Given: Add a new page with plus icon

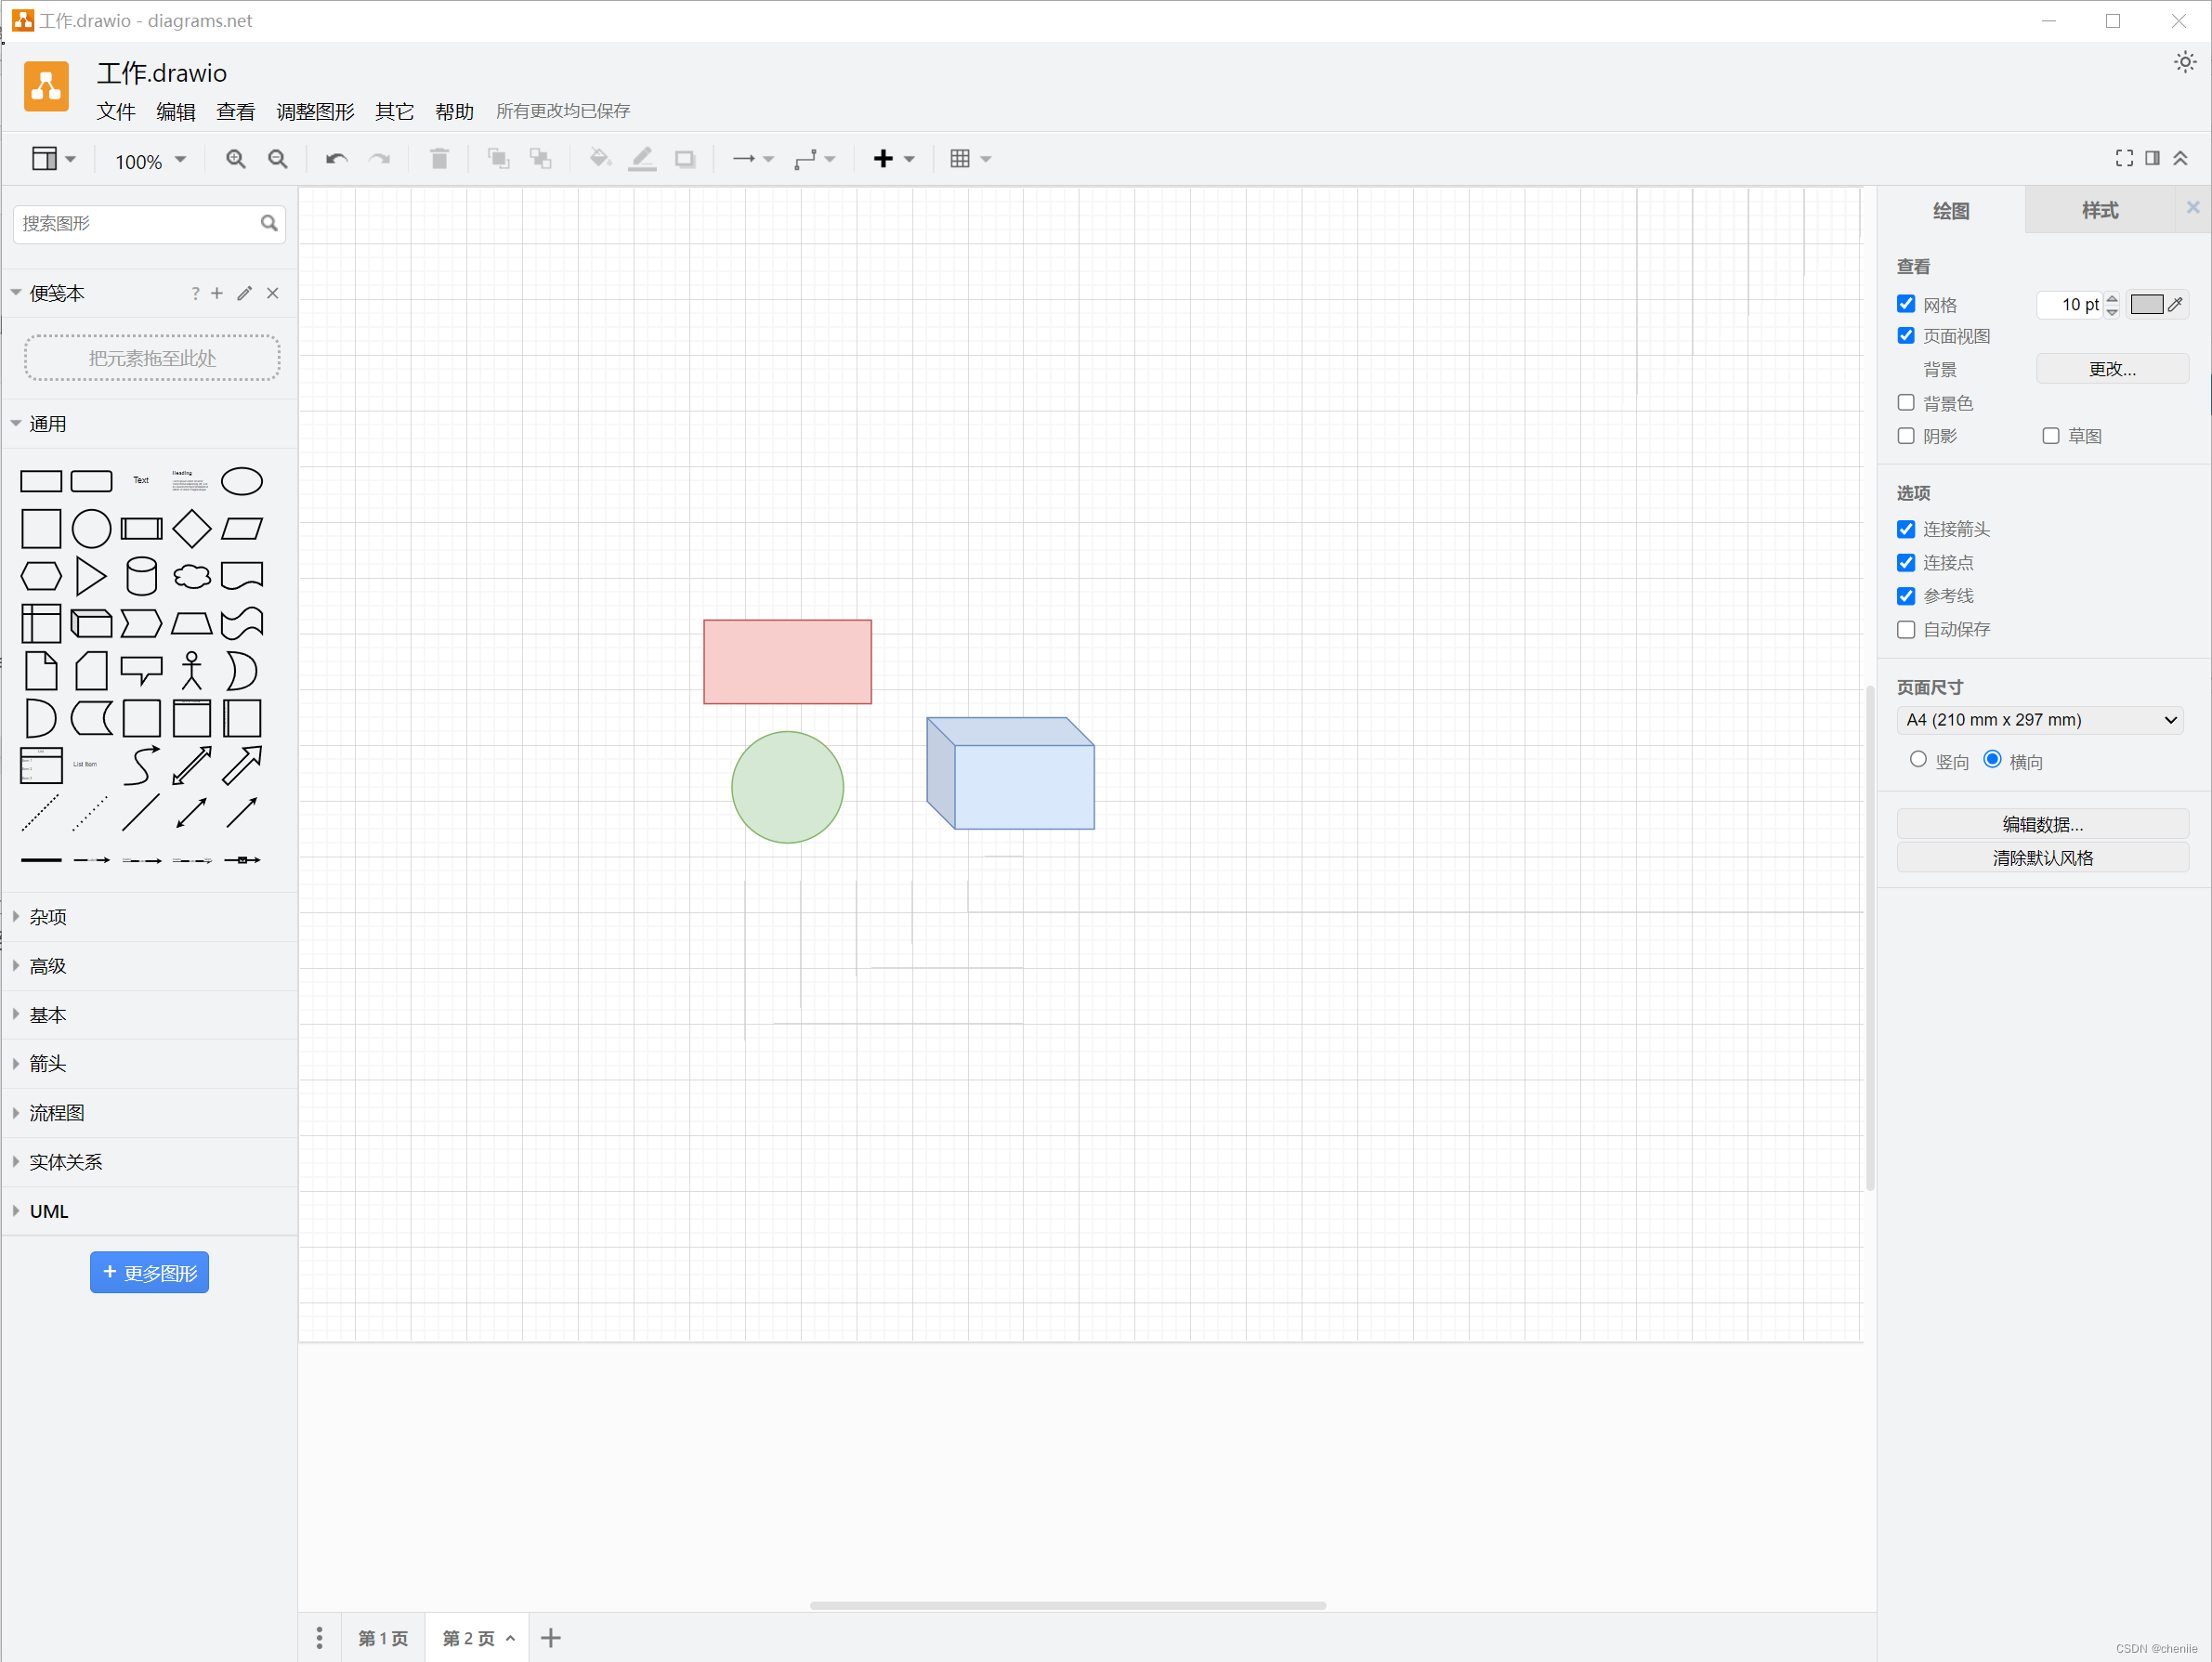Looking at the screenshot, I should (550, 1637).
